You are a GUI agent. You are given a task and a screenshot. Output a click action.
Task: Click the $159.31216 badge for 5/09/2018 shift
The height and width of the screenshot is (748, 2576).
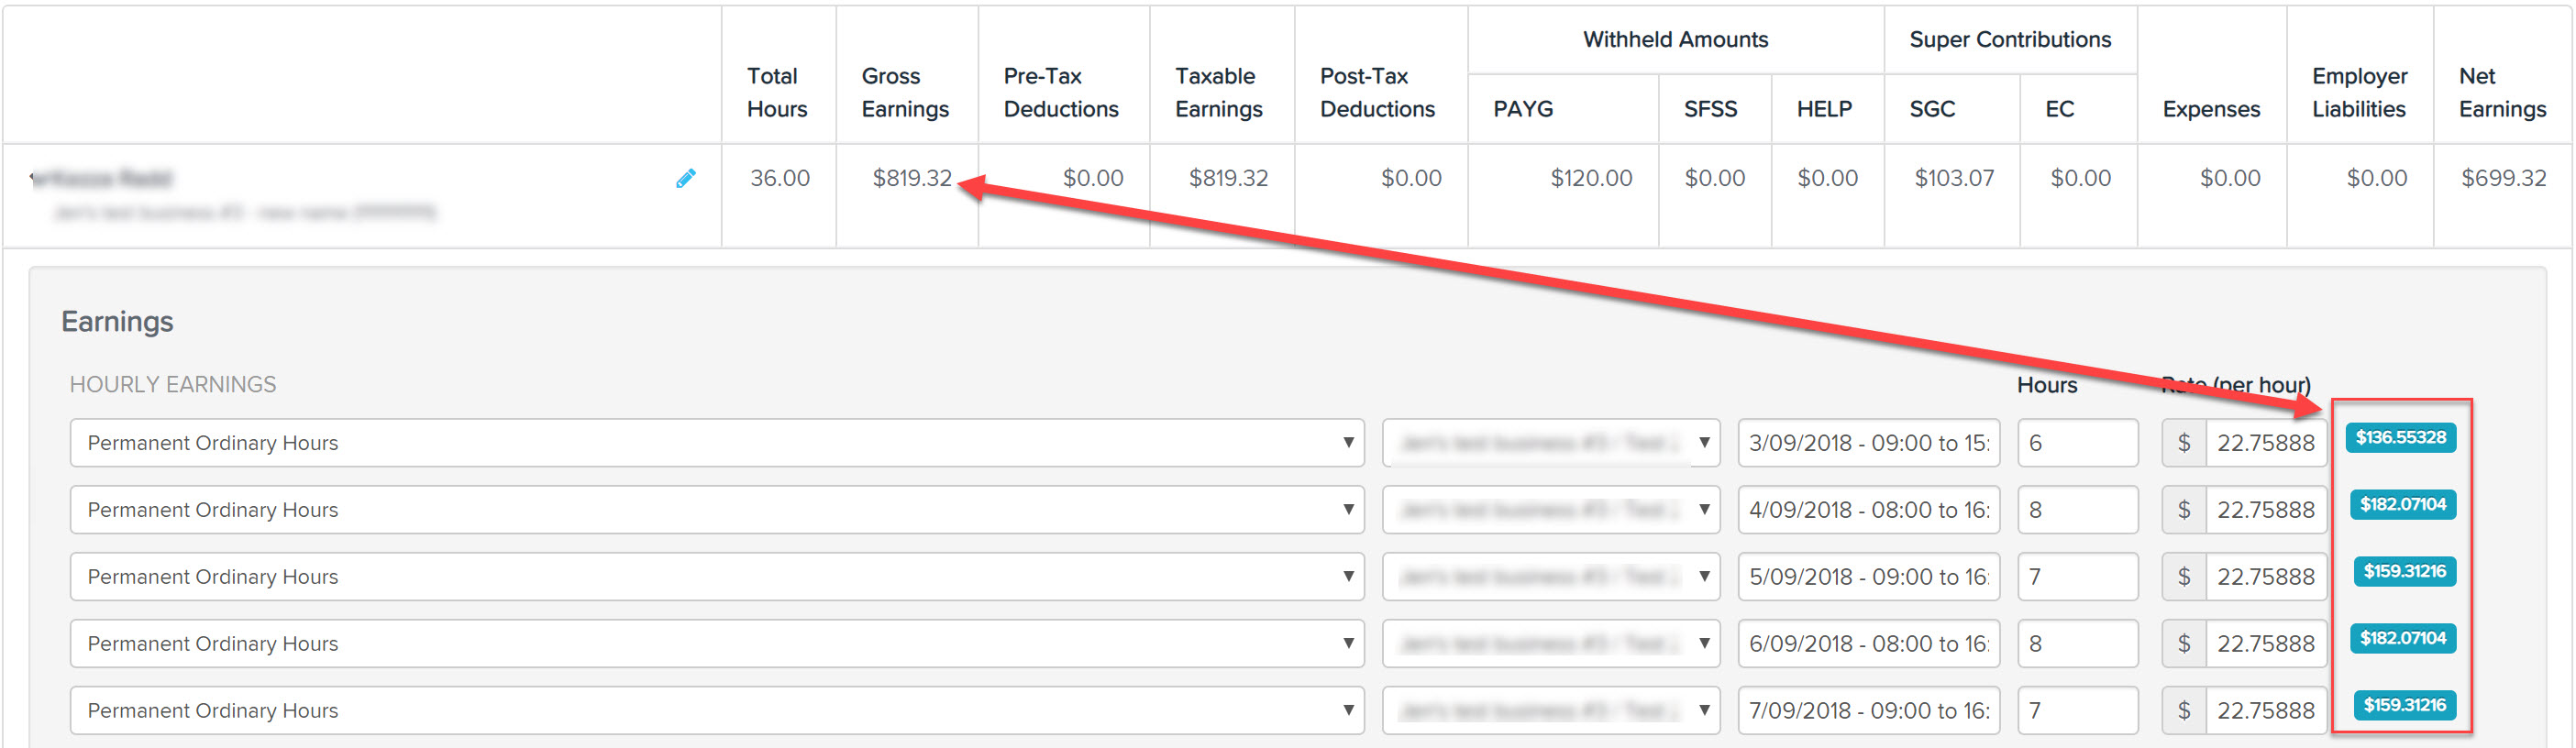(x=2404, y=571)
